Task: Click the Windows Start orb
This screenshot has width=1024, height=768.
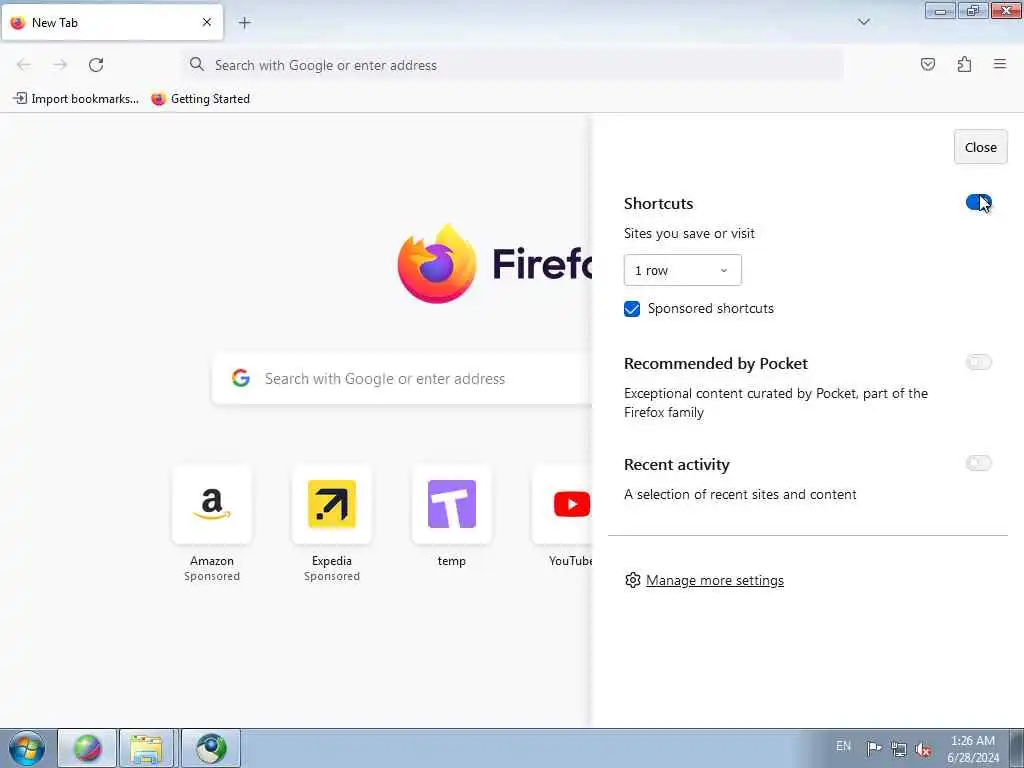Action: (27, 748)
